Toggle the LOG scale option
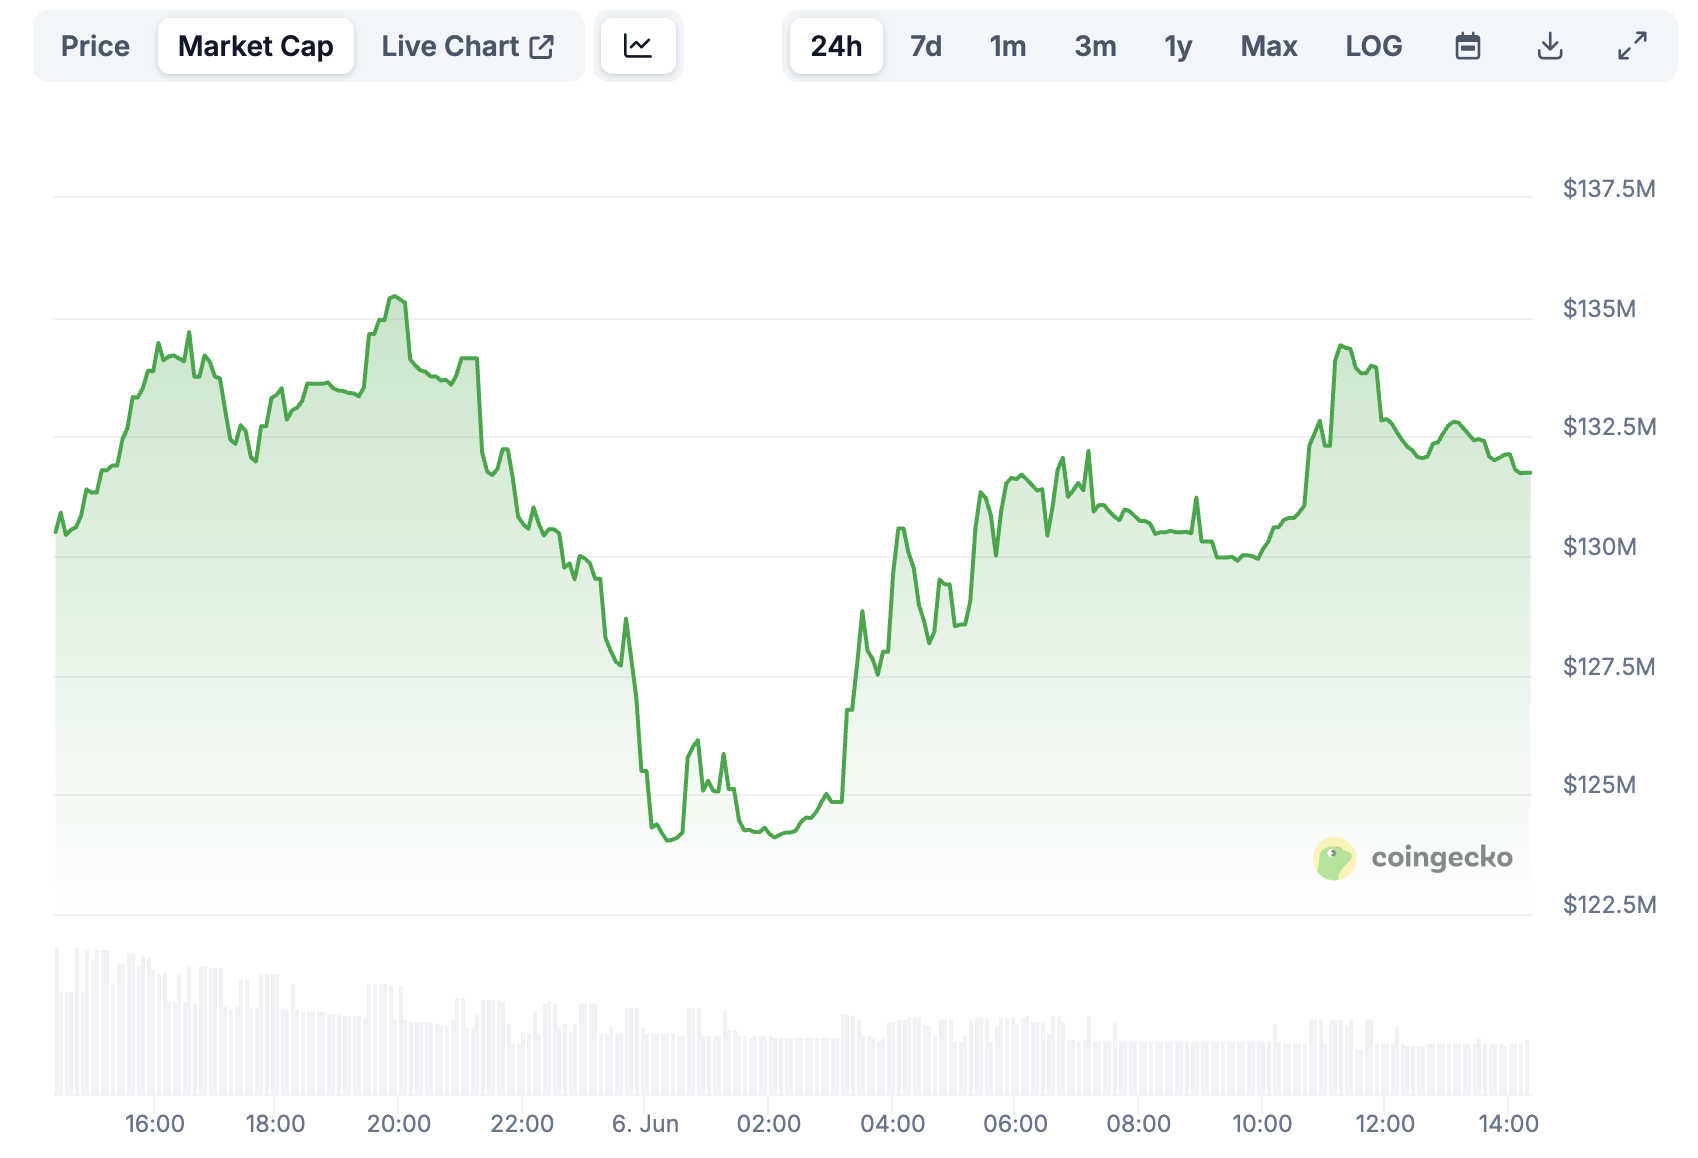The height and width of the screenshot is (1158, 1698). coord(1373,46)
